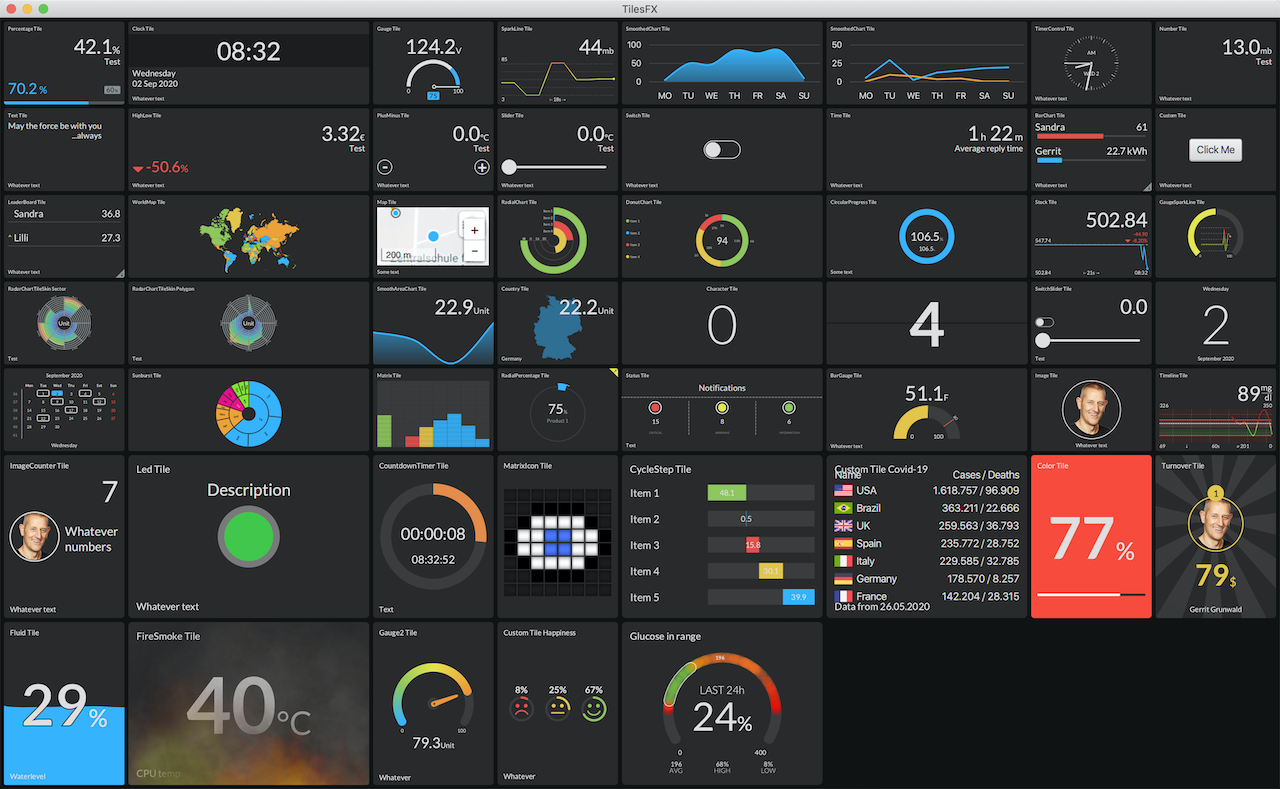Click the portrait of Gerrit Grunwald in Turnover Tile
Screen dimensions: 1280x789
click(x=1215, y=525)
